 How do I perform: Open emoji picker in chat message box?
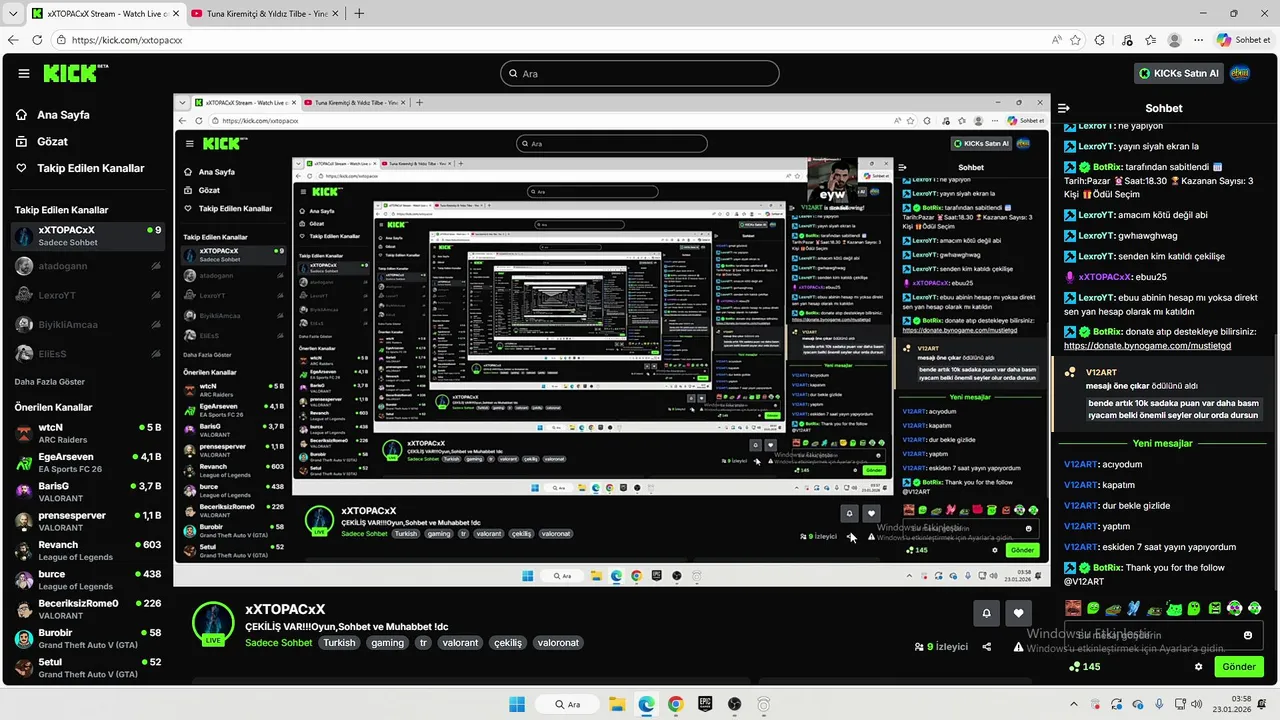(1248, 635)
